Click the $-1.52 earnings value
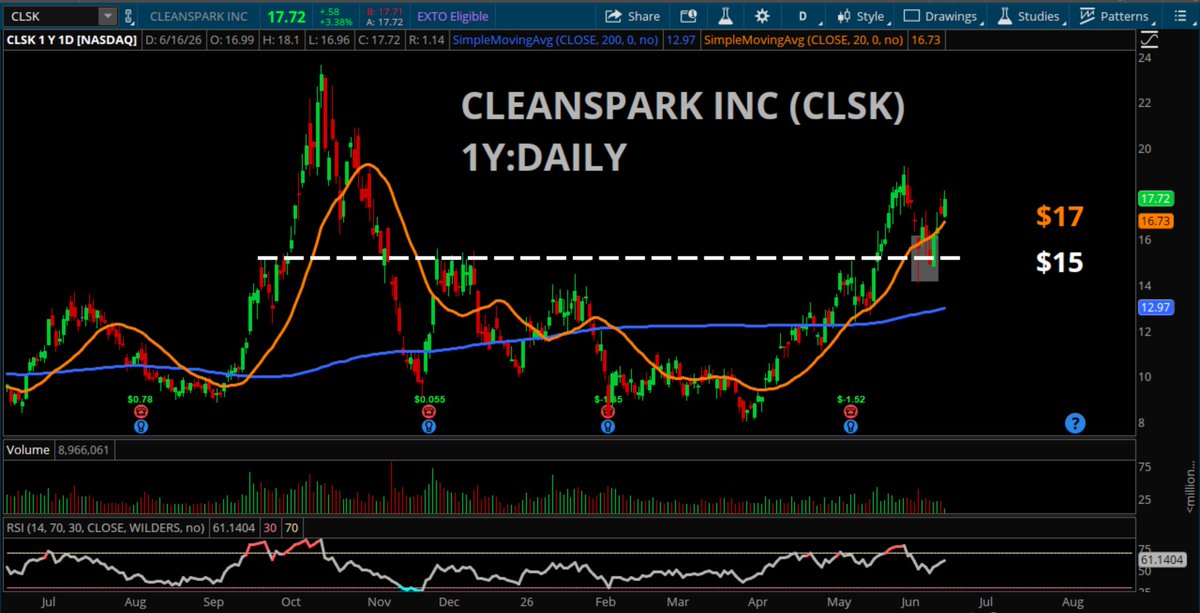This screenshot has width=1200, height=613. pyautogui.click(x=850, y=399)
